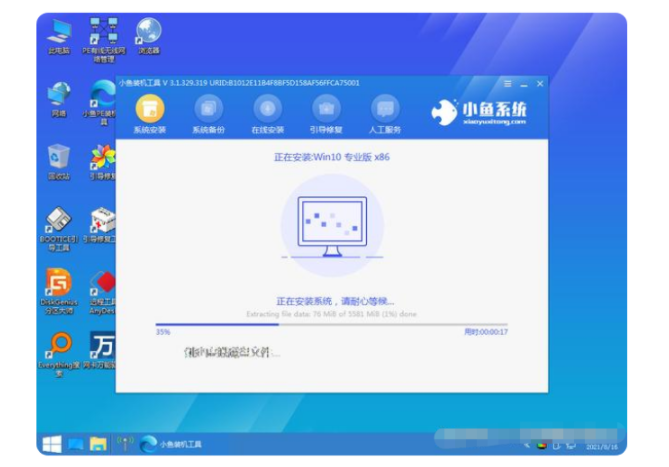The height and width of the screenshot is (467, 669).
Task: Open the 引导修复 tool in toolbar
Action: [326, 109]
